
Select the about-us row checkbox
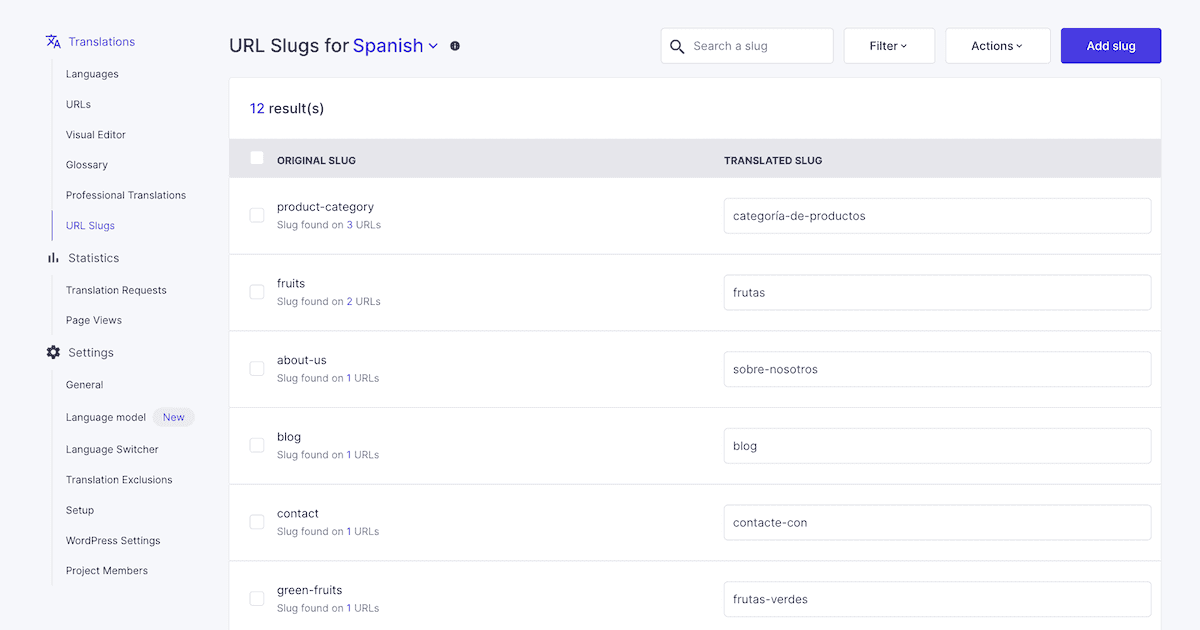[x=257, y=368]
